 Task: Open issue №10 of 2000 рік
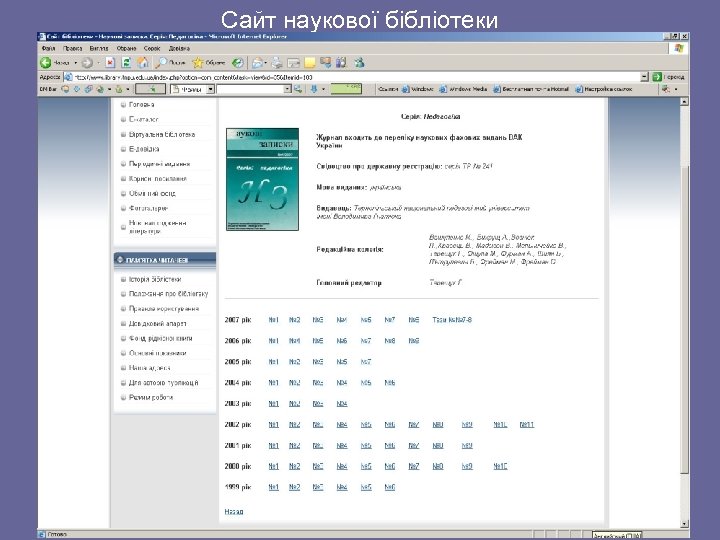click(x=500, y=466)
